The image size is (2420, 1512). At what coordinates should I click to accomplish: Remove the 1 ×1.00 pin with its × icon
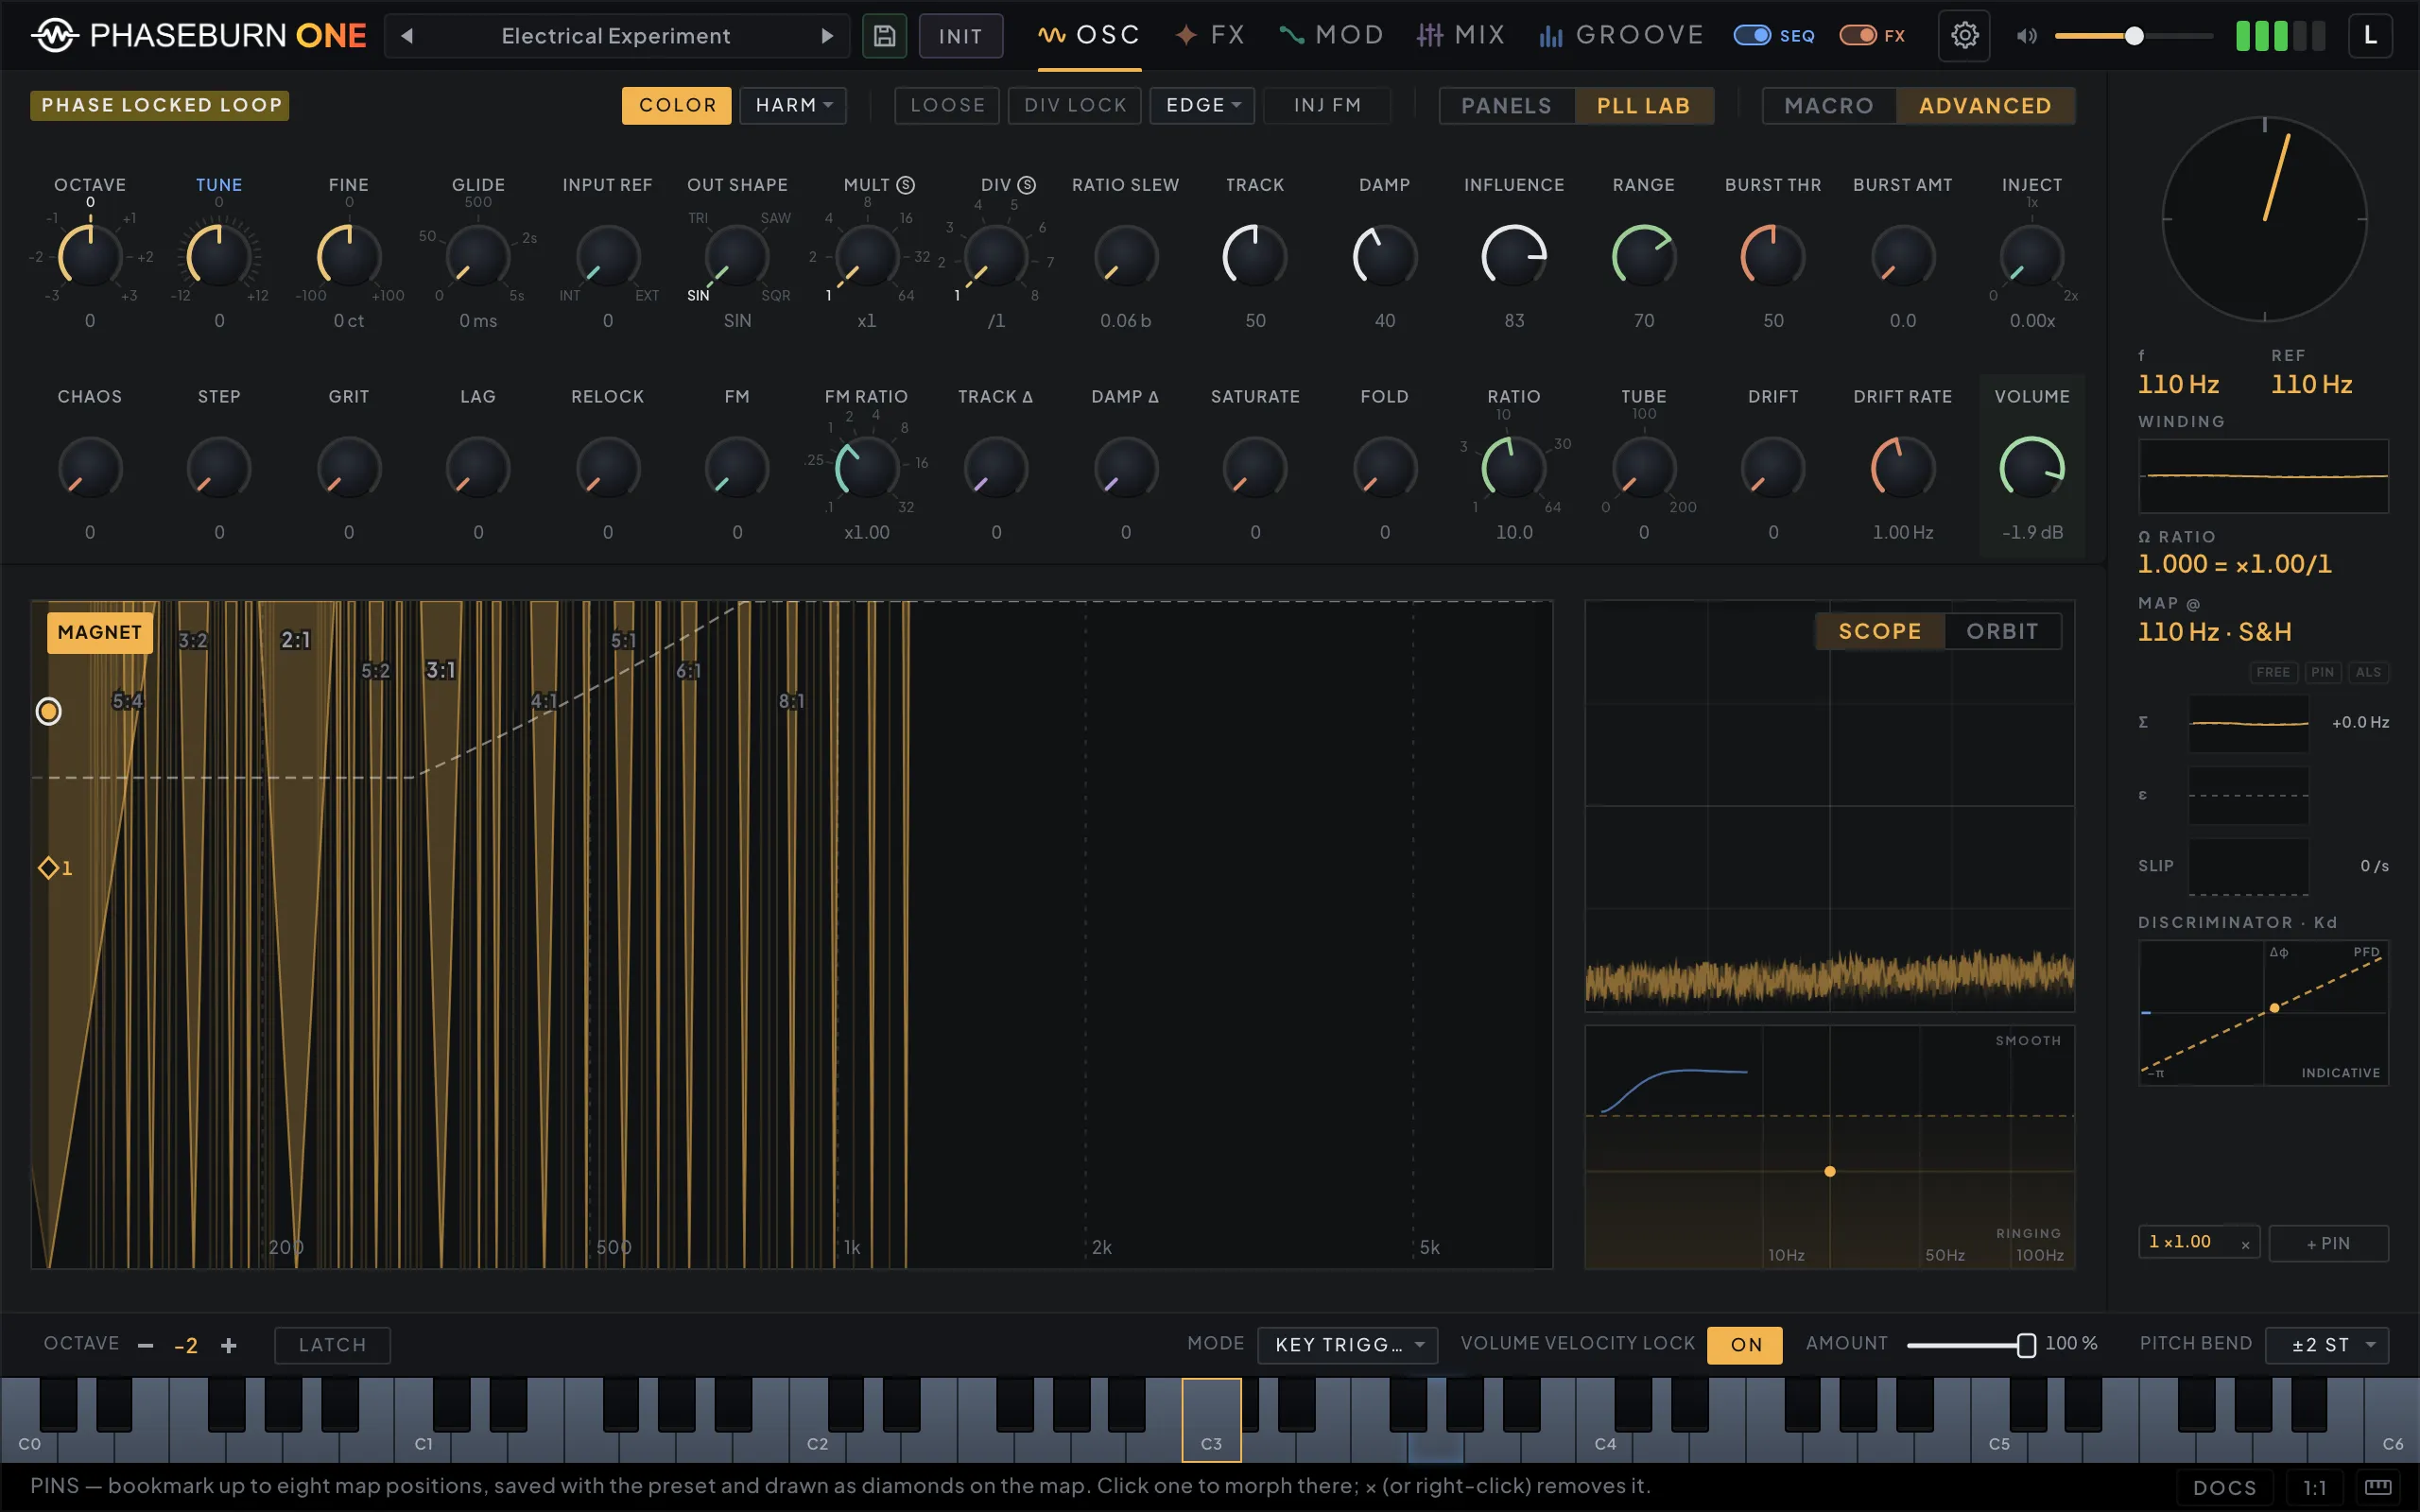tap(2246, 1244)
